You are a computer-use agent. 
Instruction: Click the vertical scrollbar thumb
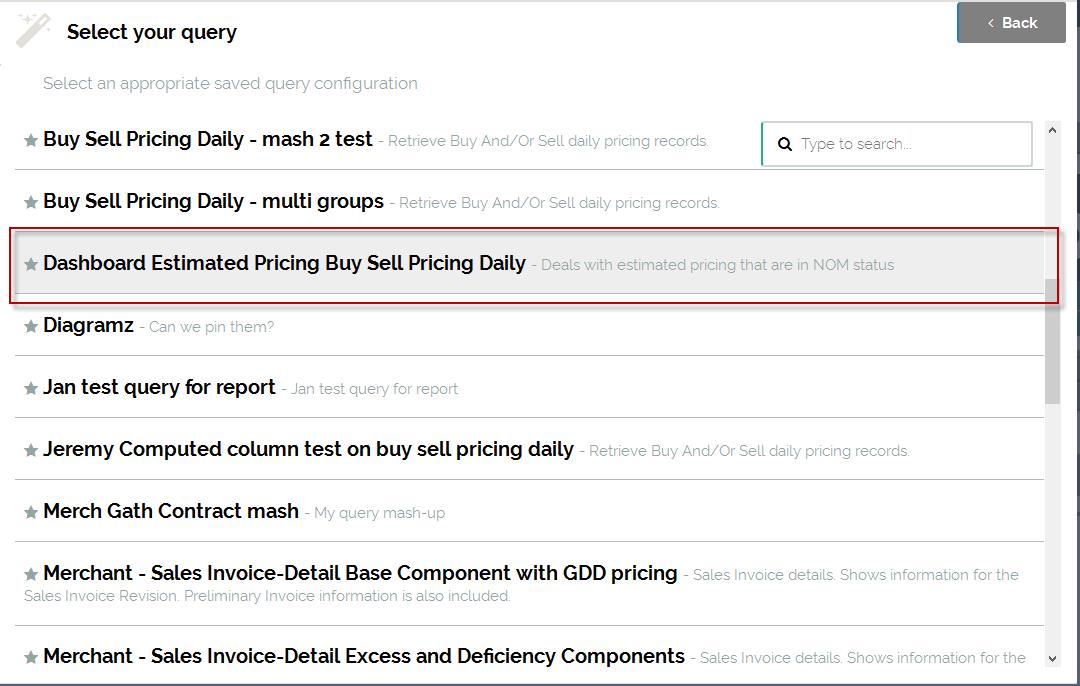click(x=1052, y=340)
